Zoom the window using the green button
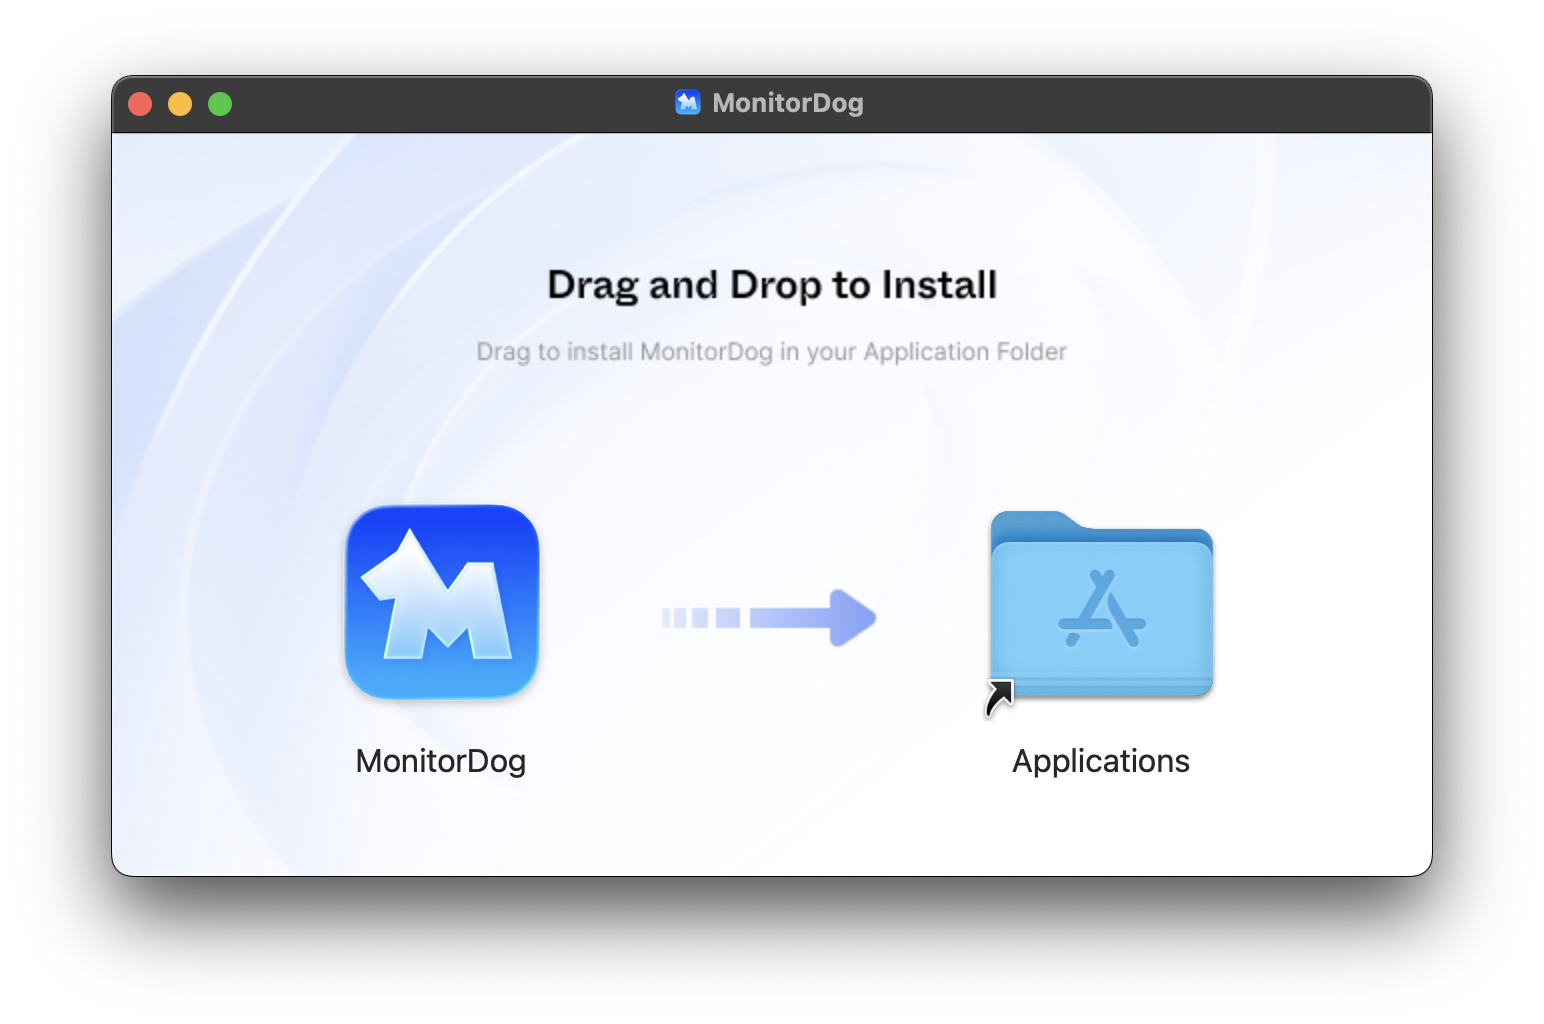This screenshot has width=1544, height=1024. (x=220, y=104)
